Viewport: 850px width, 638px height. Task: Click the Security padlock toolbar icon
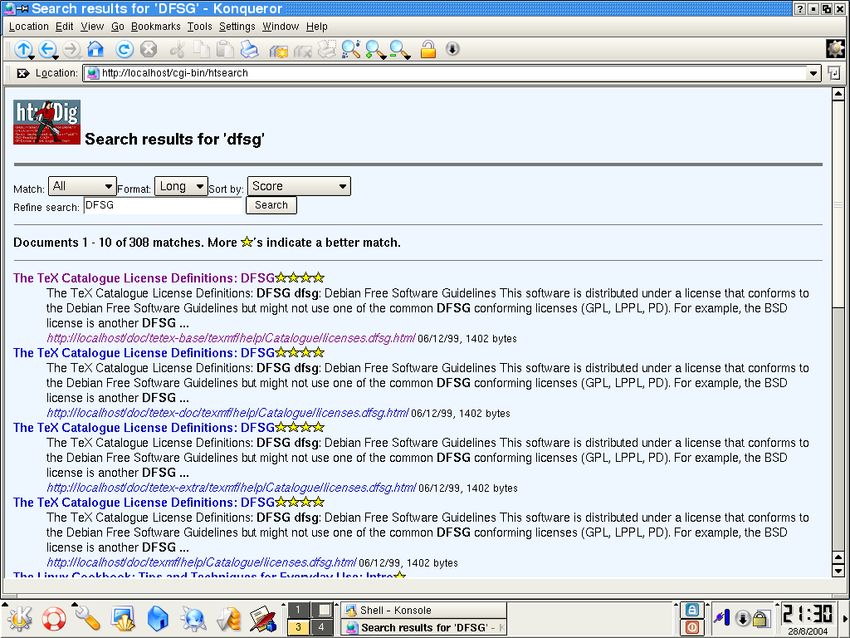click(428, 49)
